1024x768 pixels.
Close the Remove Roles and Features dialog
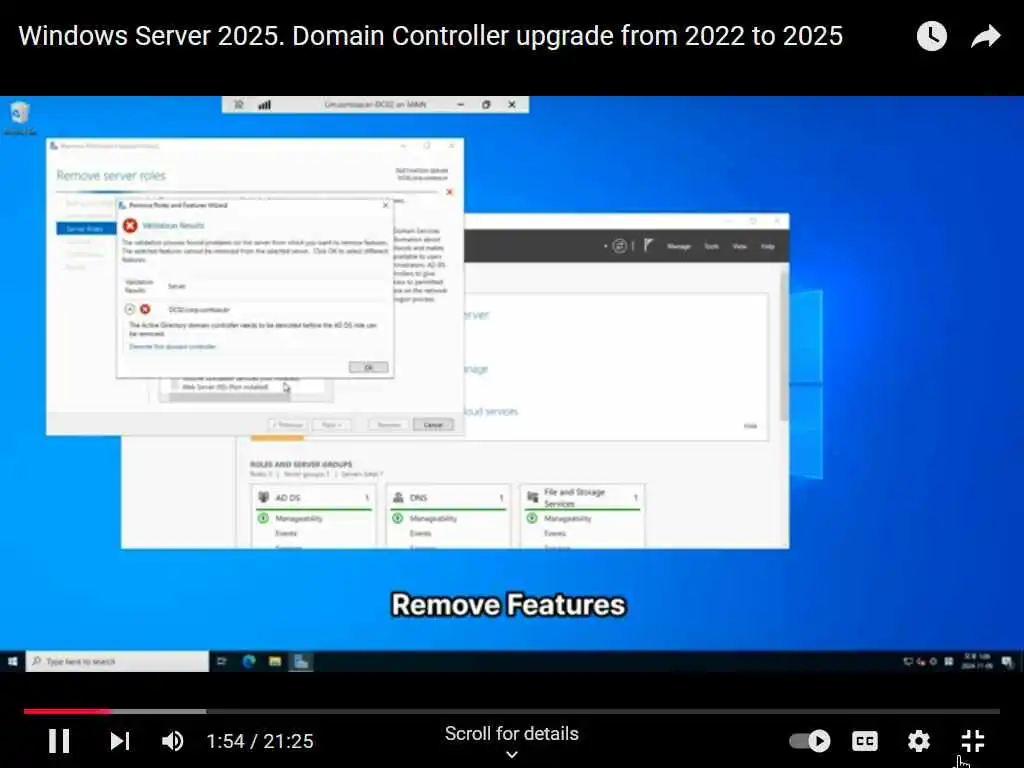click(385, 205)
